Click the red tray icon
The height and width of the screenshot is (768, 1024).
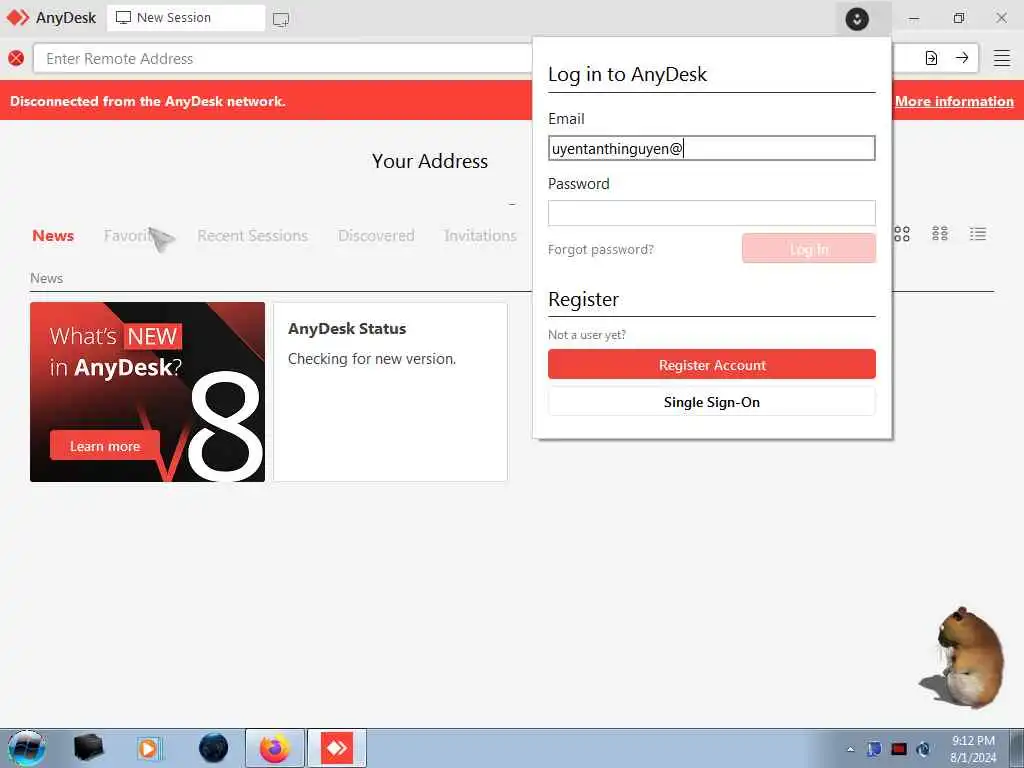[x=899, y=749]
